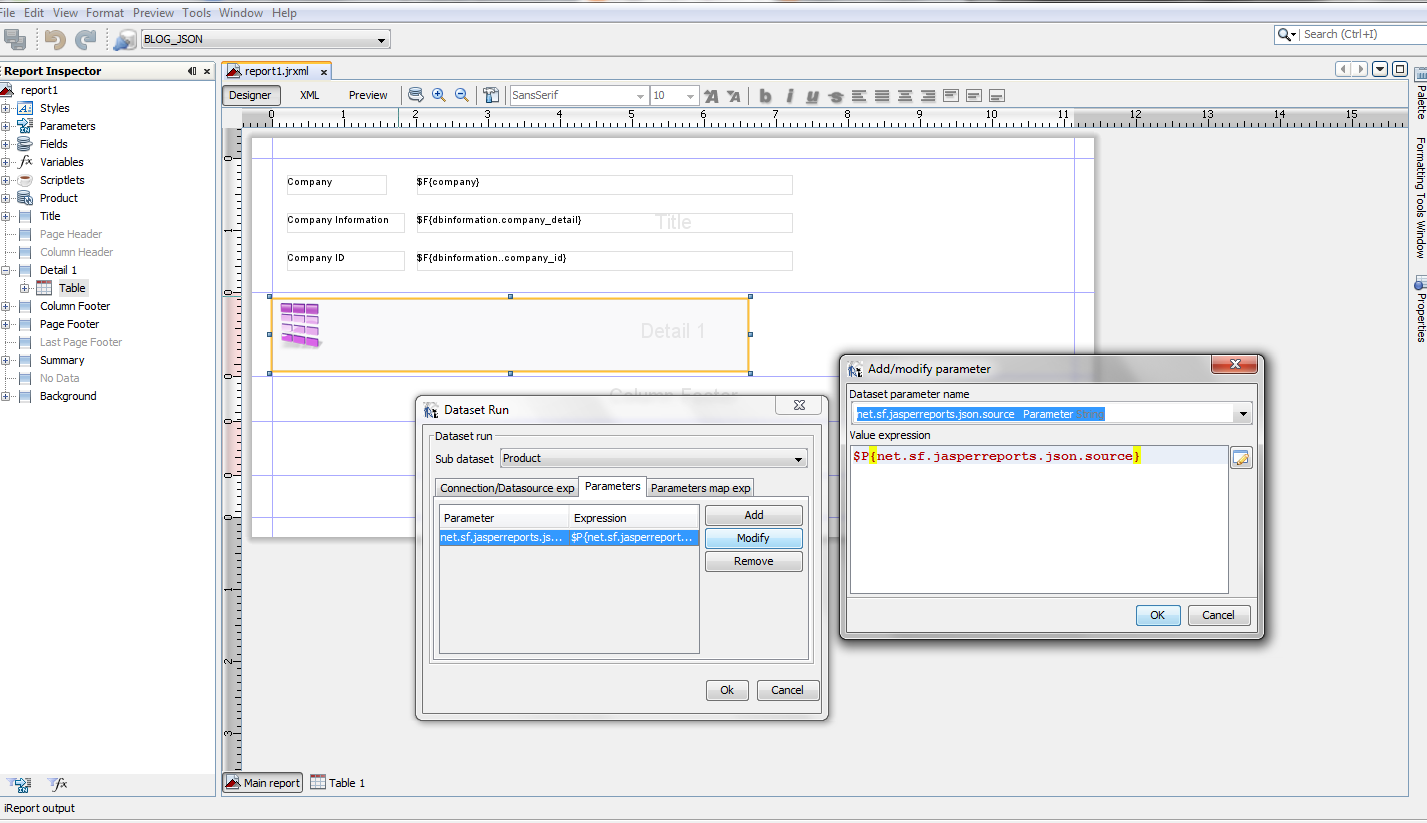Screen dimensions: 1427x823
Task: Align text left
Action: click(x=859, y=96)
